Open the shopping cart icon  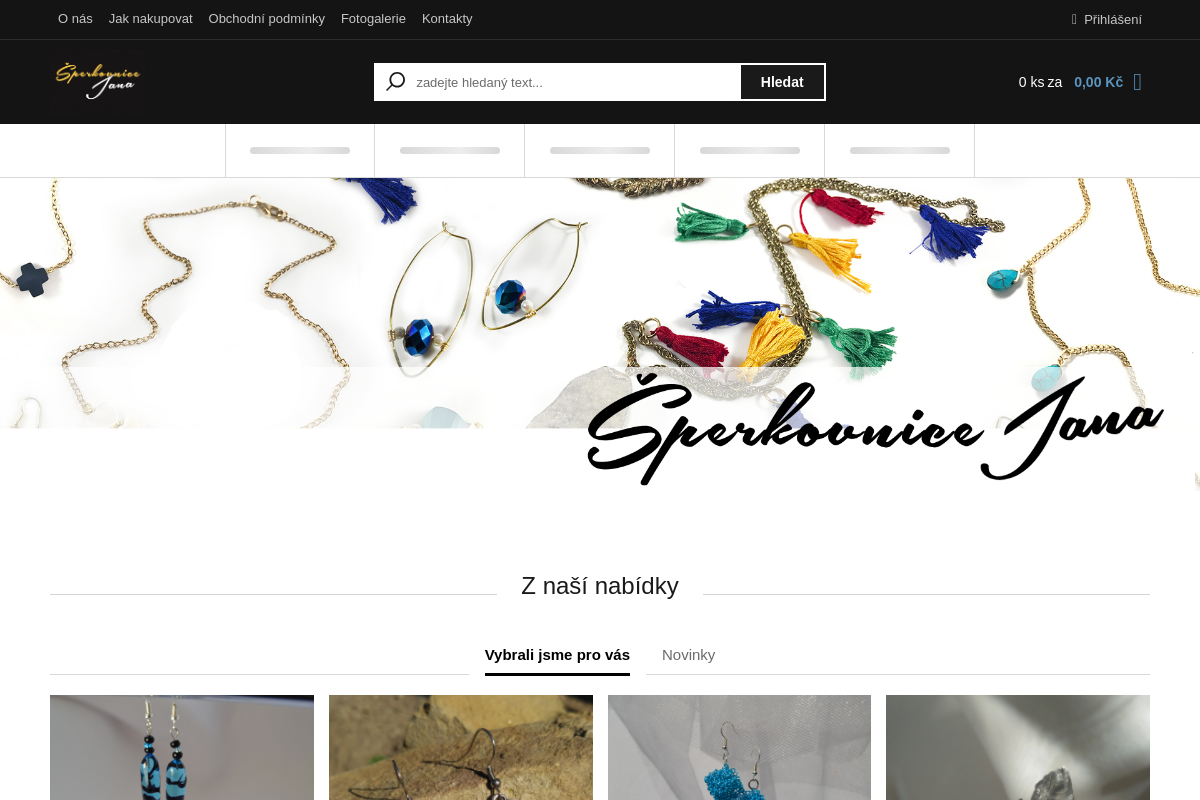[1137, 82]
